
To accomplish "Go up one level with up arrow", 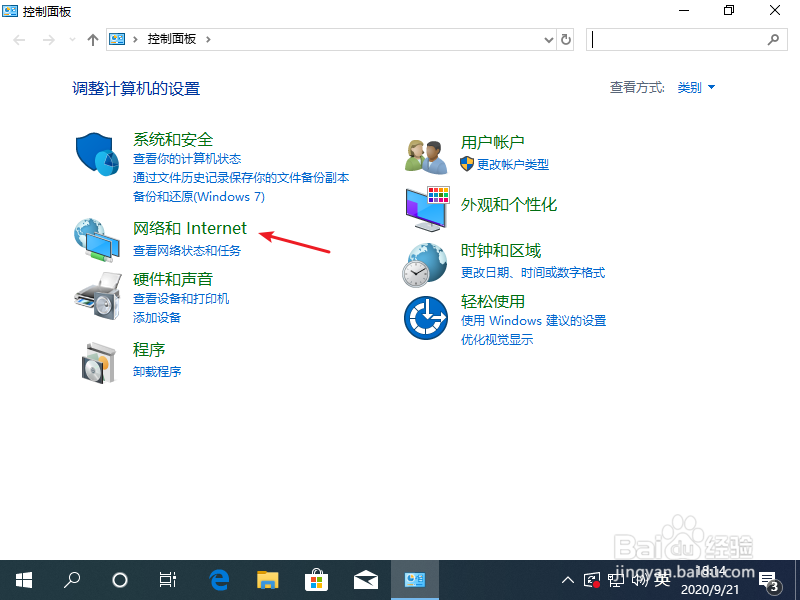I will (x=92, y=40).
